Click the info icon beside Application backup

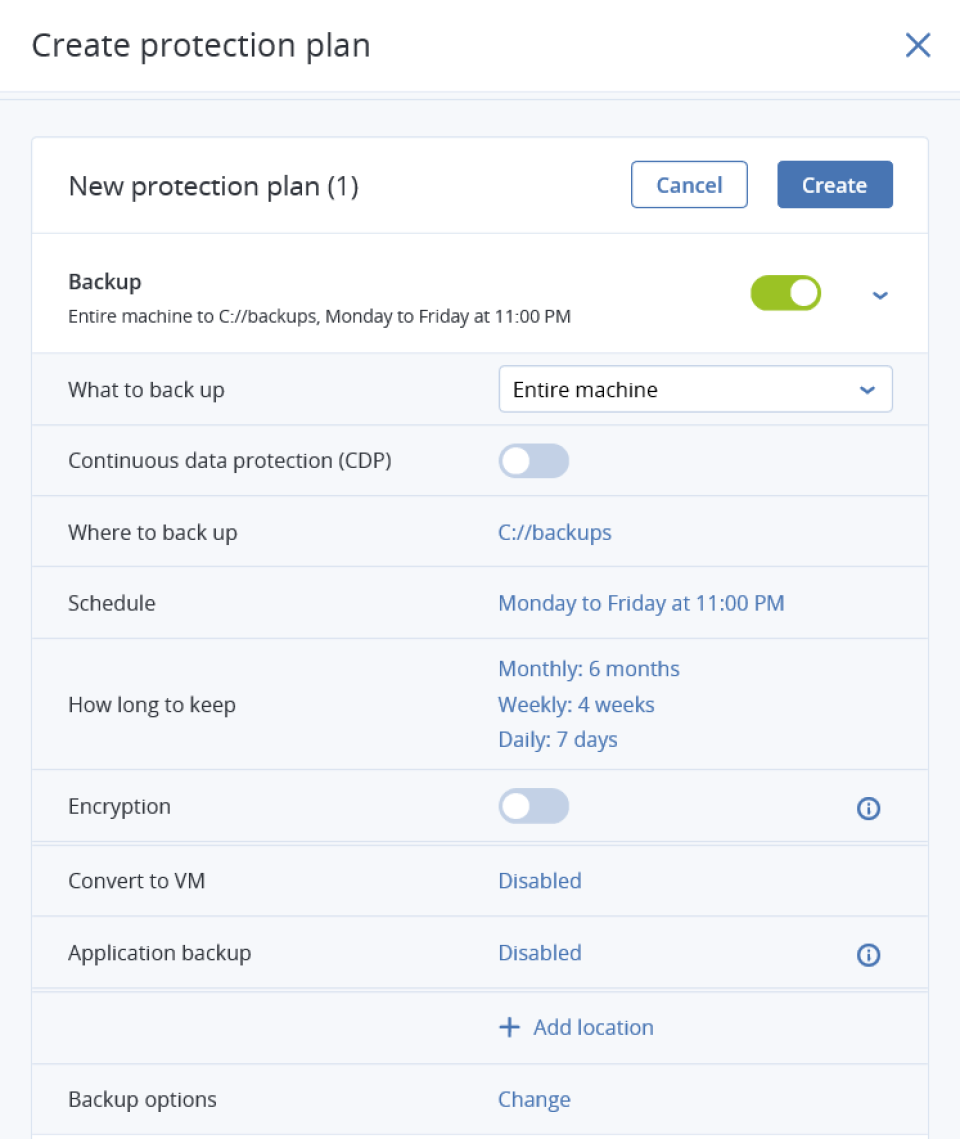coord(868,955)
